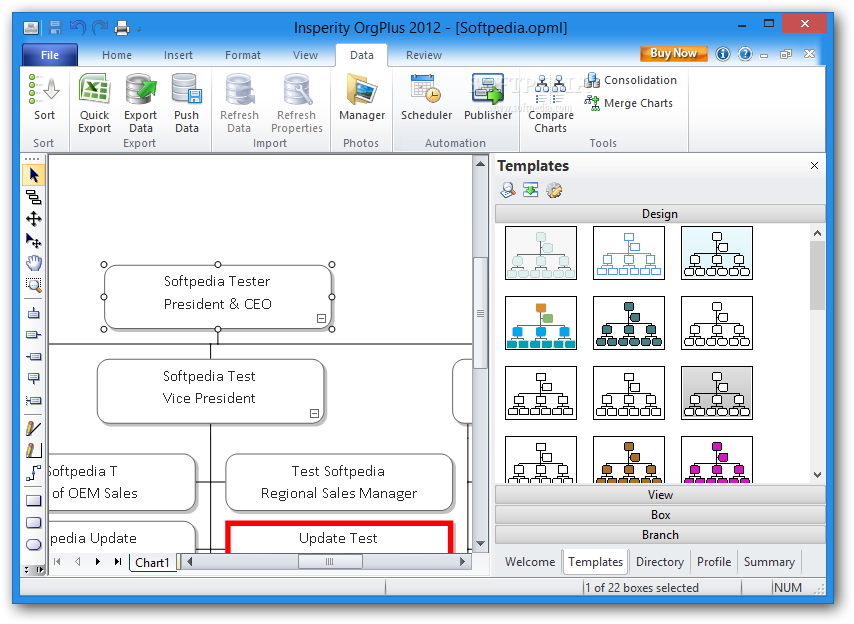
Task: Select the arrow pointer tool
Action: pyautogui.click(x=34, y=175)
